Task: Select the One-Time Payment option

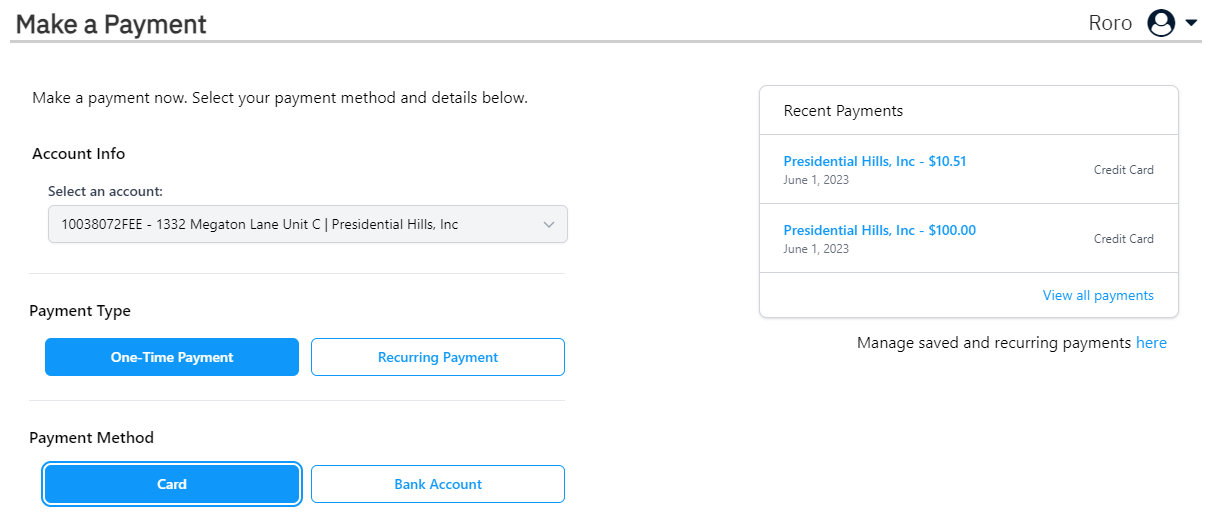Action: click(x=172, y=357)
